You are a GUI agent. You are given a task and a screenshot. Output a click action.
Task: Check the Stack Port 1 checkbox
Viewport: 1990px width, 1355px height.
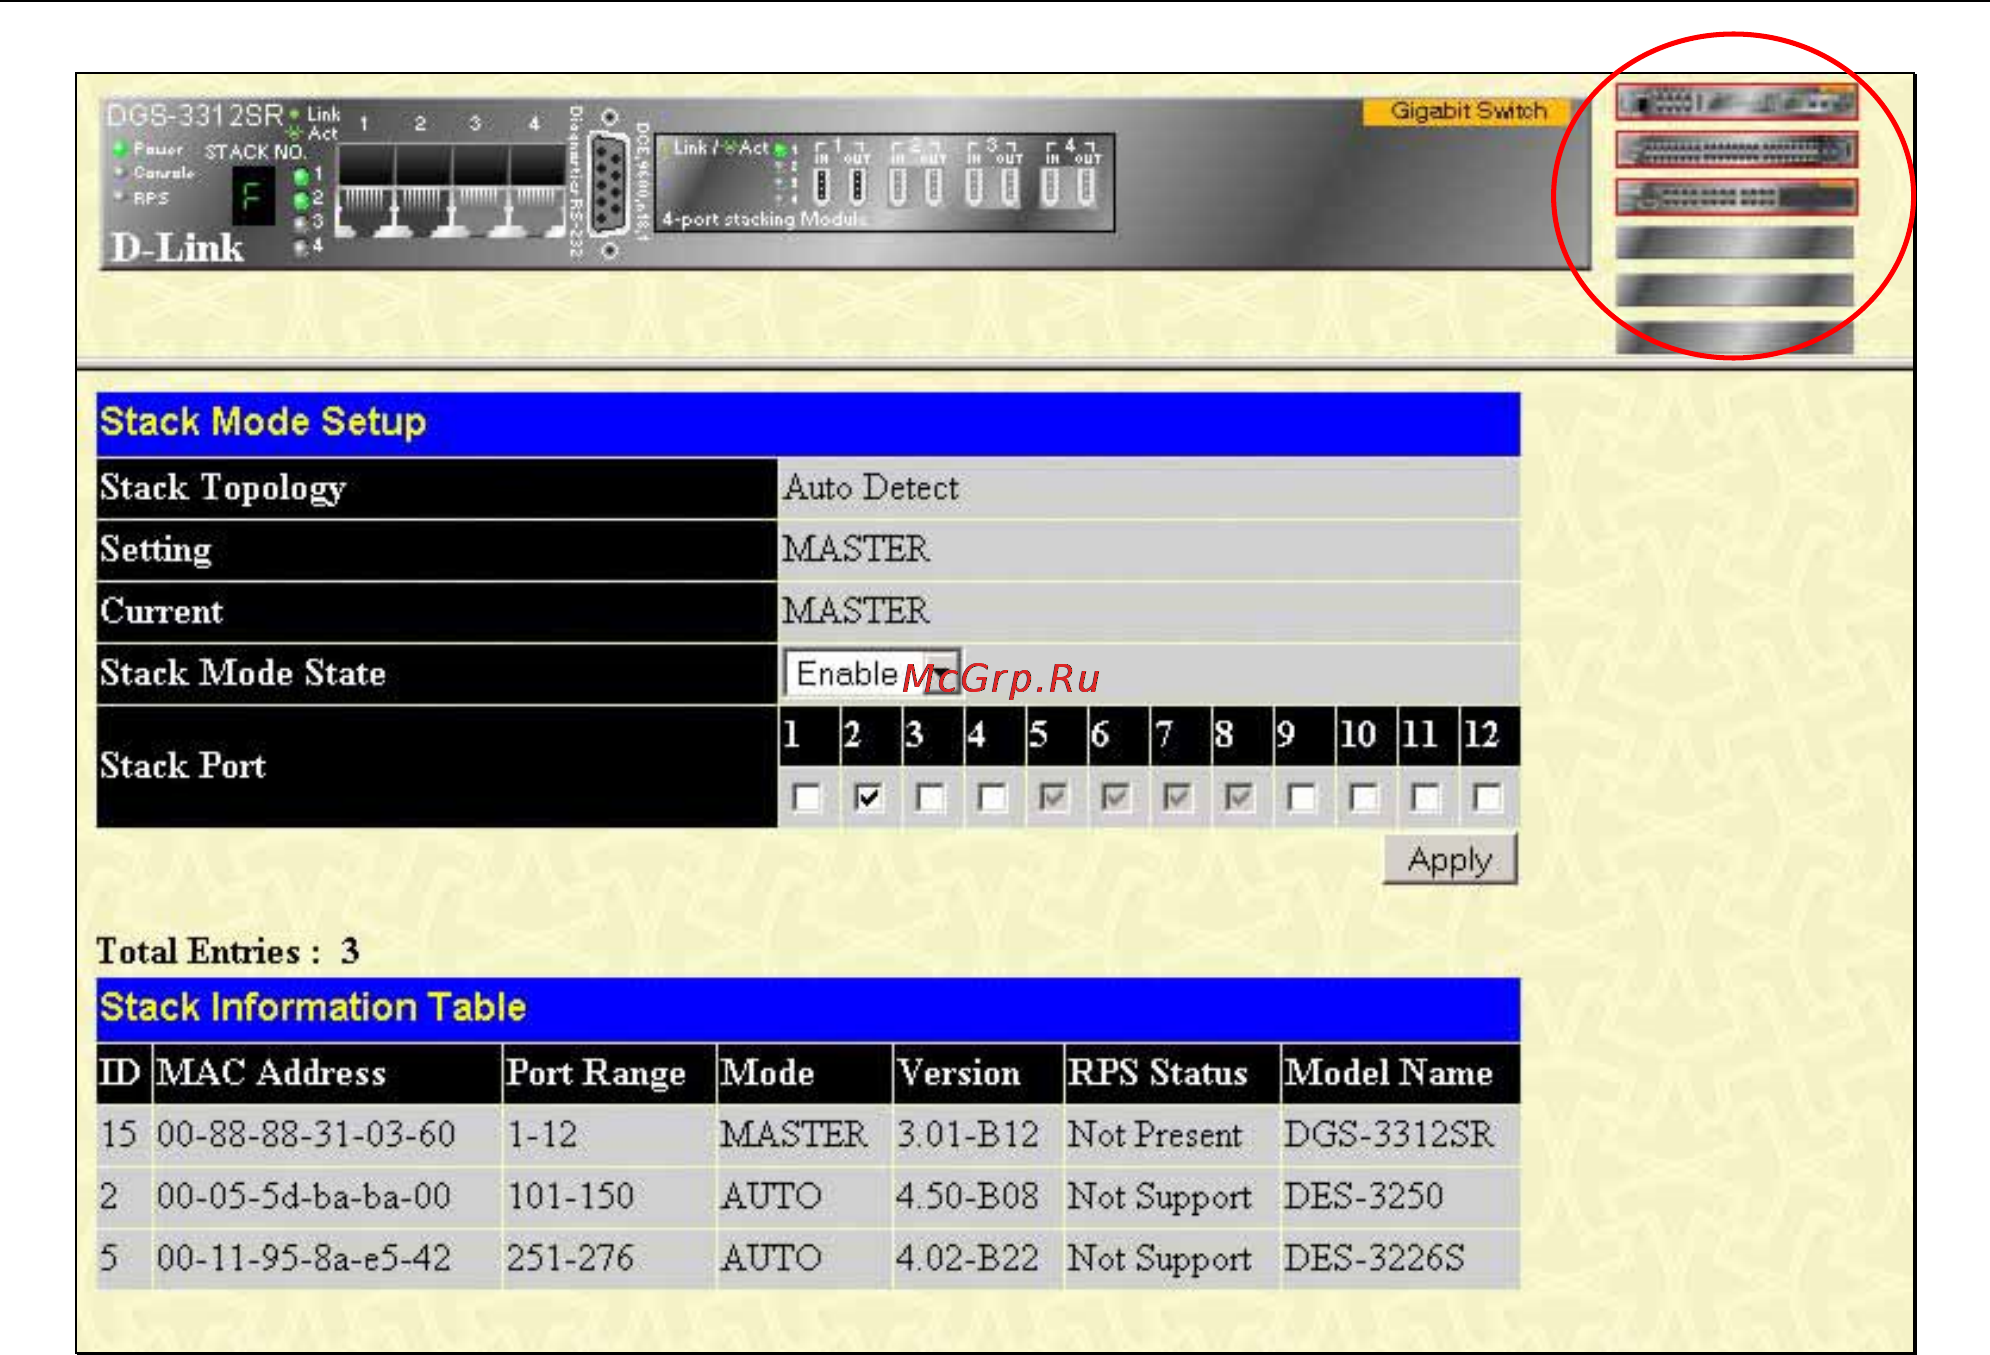[x=806, y=797]
